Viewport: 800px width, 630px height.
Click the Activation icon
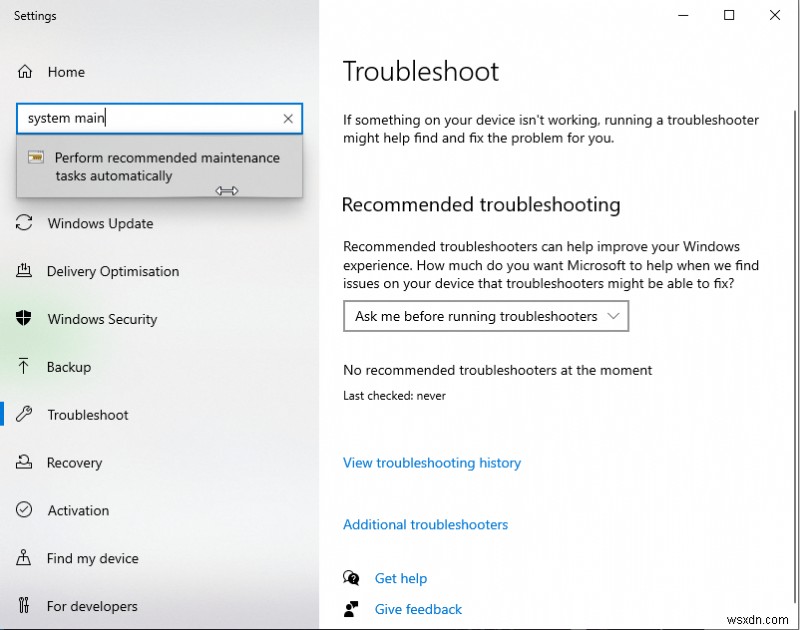pyautogui.click(x=24, y=511)
